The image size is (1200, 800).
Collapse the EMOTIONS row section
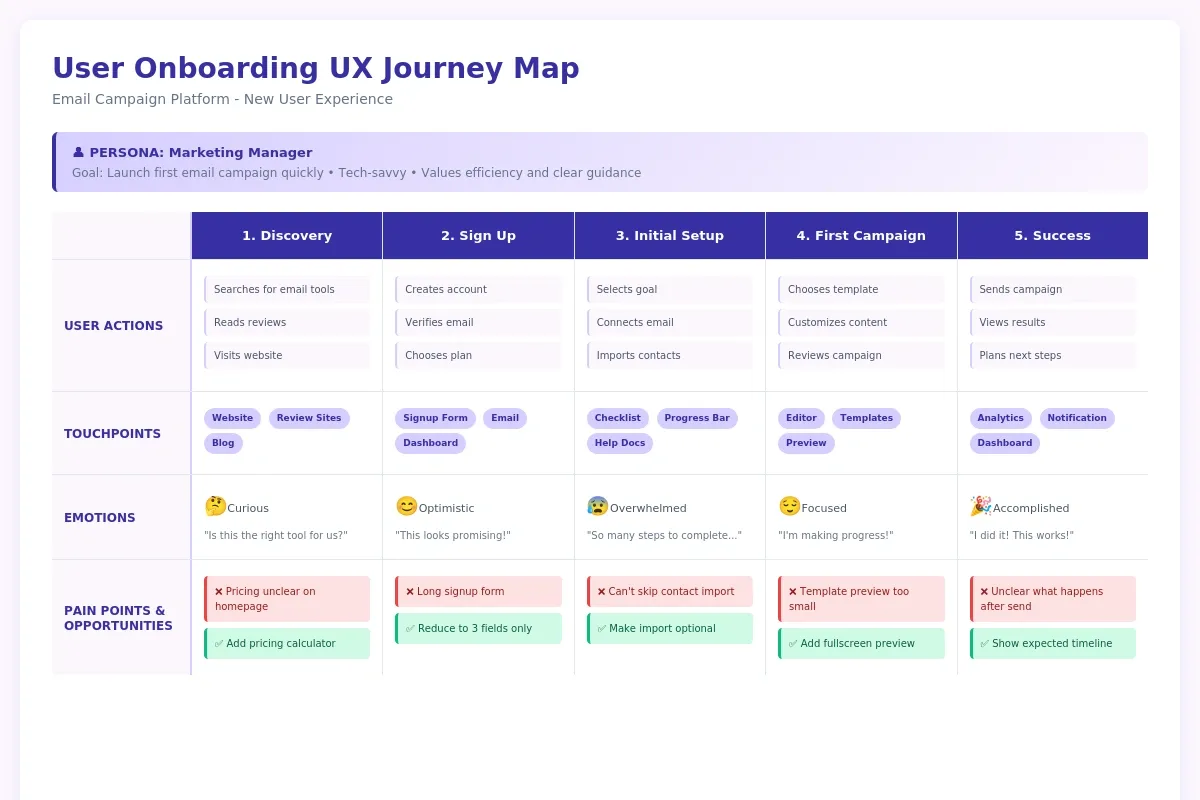tap(99, 517)
